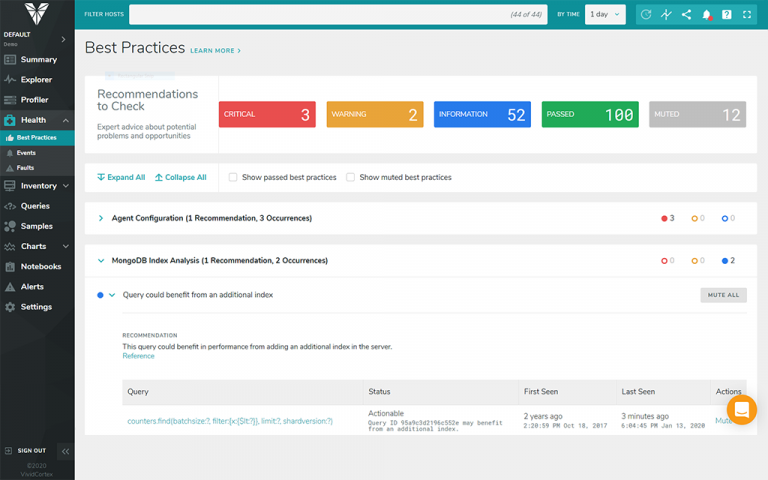Open Profiler in the sidebar
Screen dimensions: 768x480
[35, 100]
